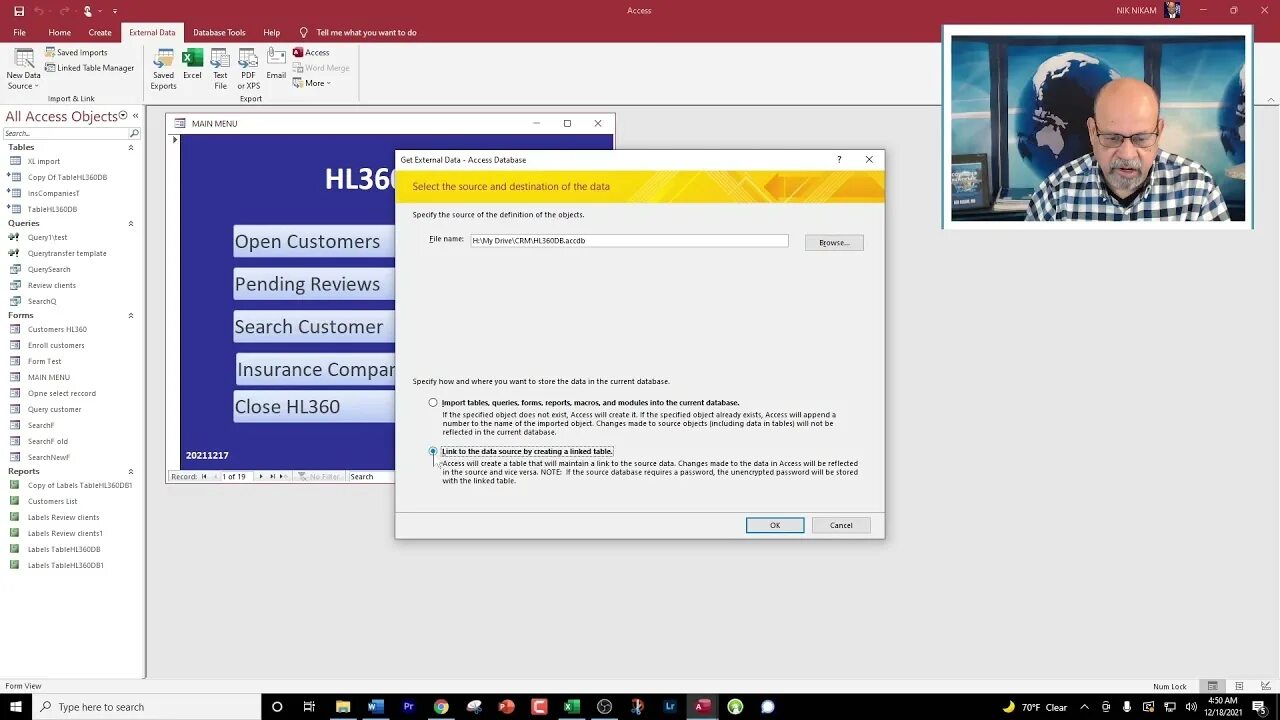Switch to the Home tab
The width and height of the screenshot is (1280, 720).
(x=60, y=32)
